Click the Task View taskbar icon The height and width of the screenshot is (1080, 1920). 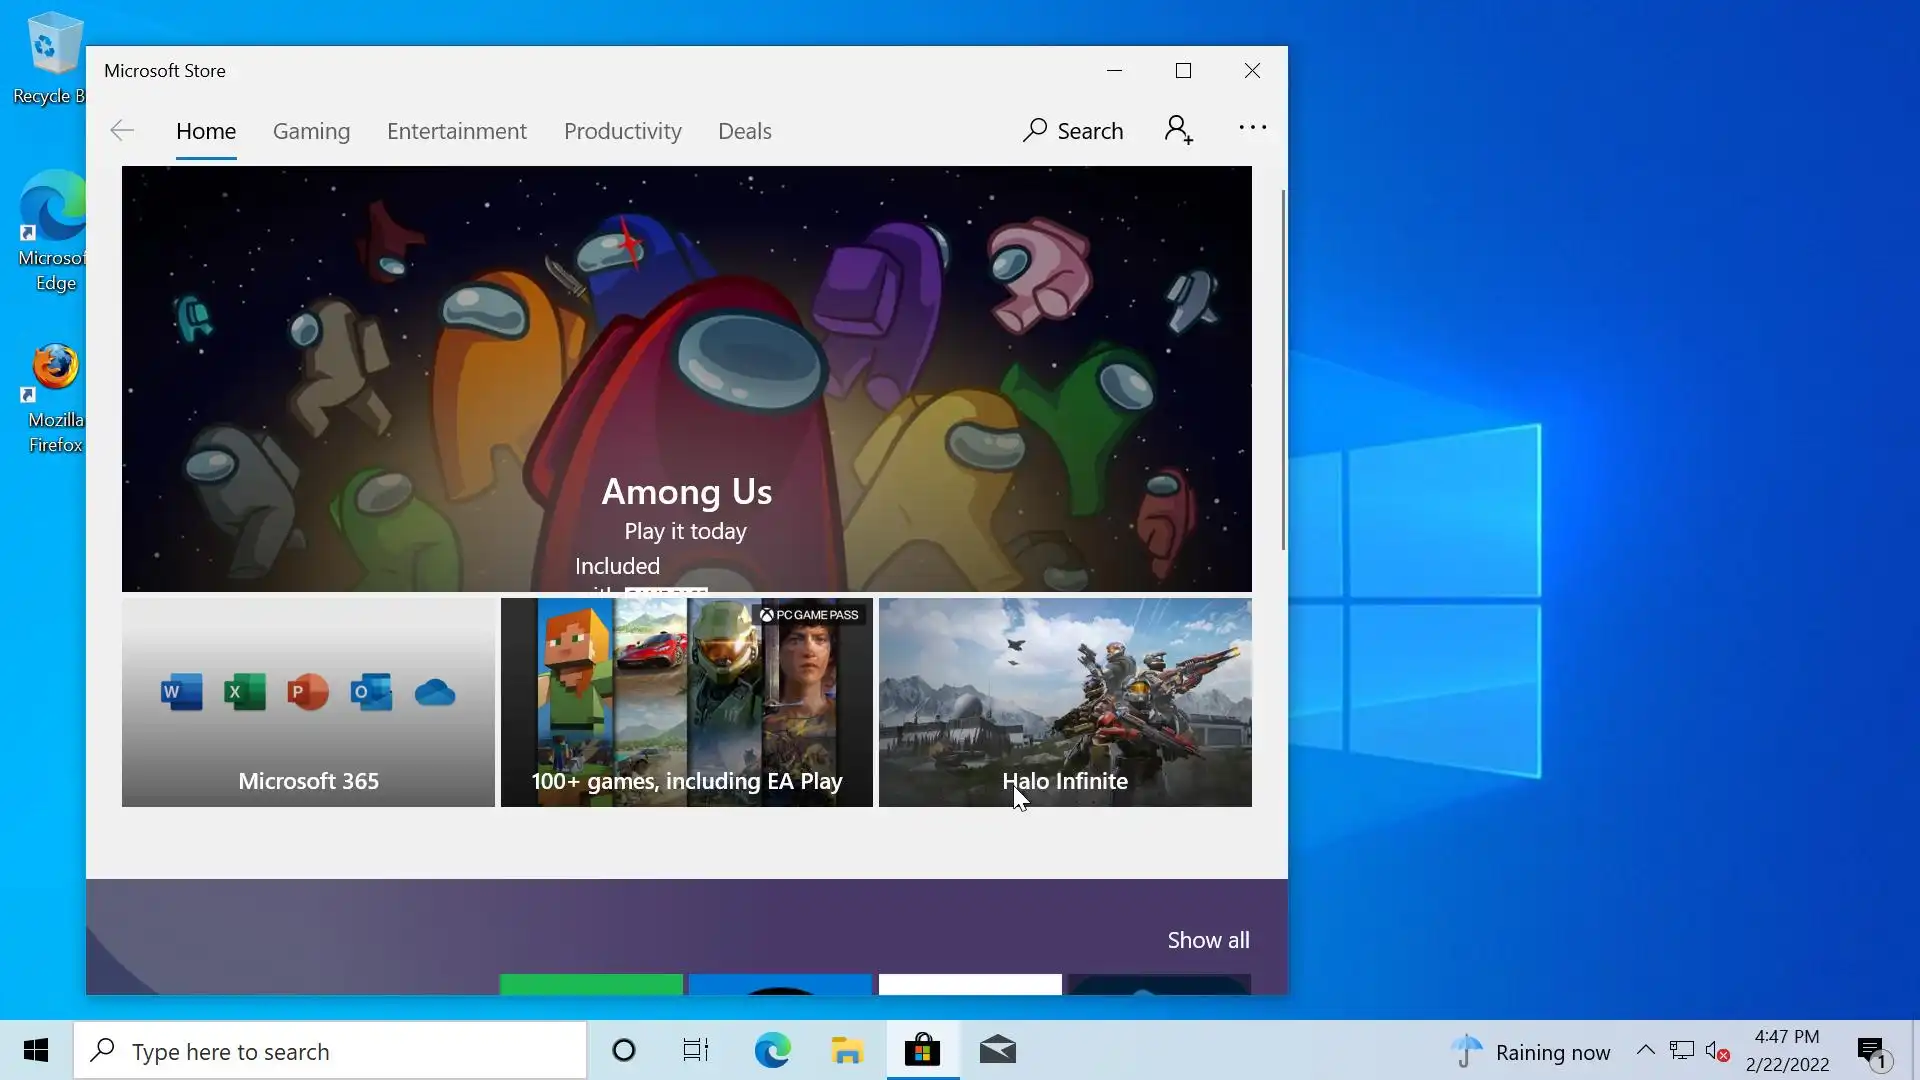(x=696, y=1051)
